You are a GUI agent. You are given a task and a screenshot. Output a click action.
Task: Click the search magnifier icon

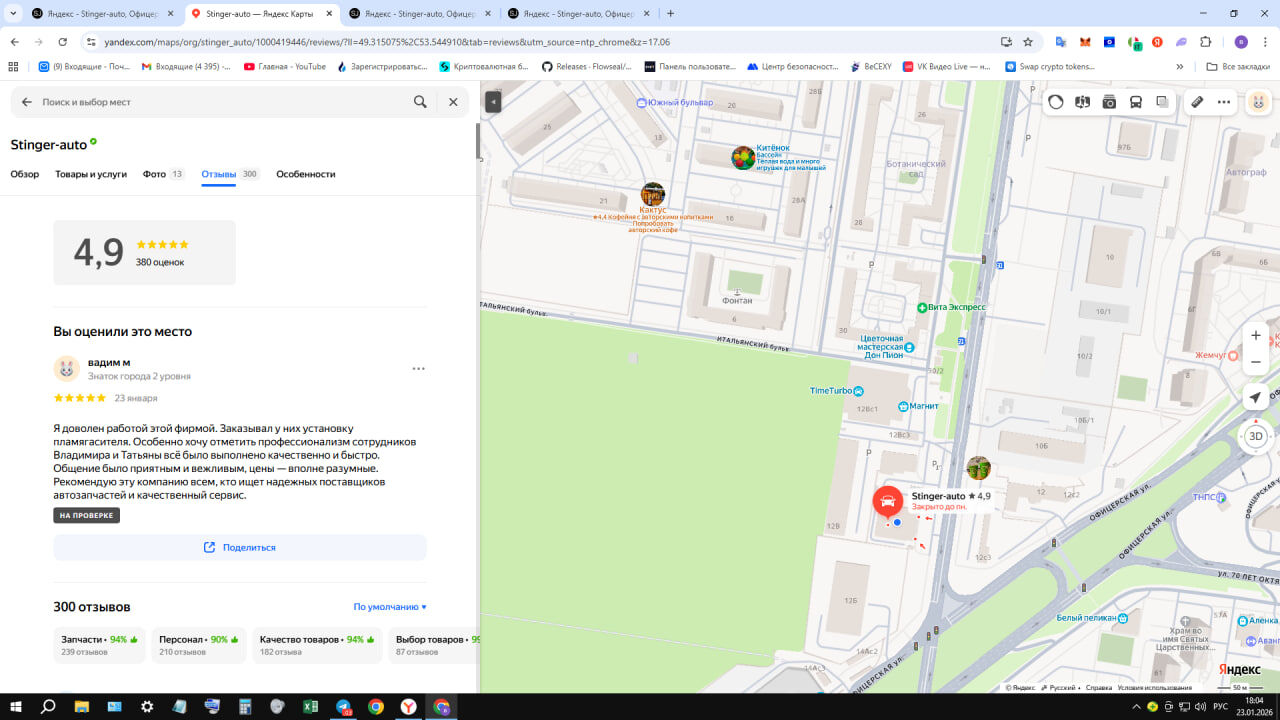421,102
